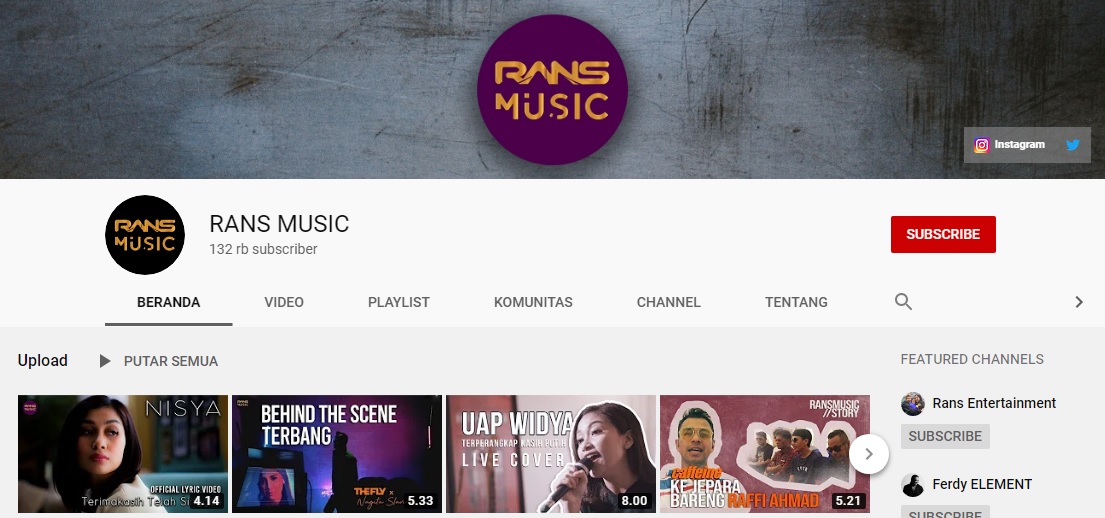Play all uploads with PUTAR SEMUA
This screenshot has width=1105, height=518.
coord(159,361)
